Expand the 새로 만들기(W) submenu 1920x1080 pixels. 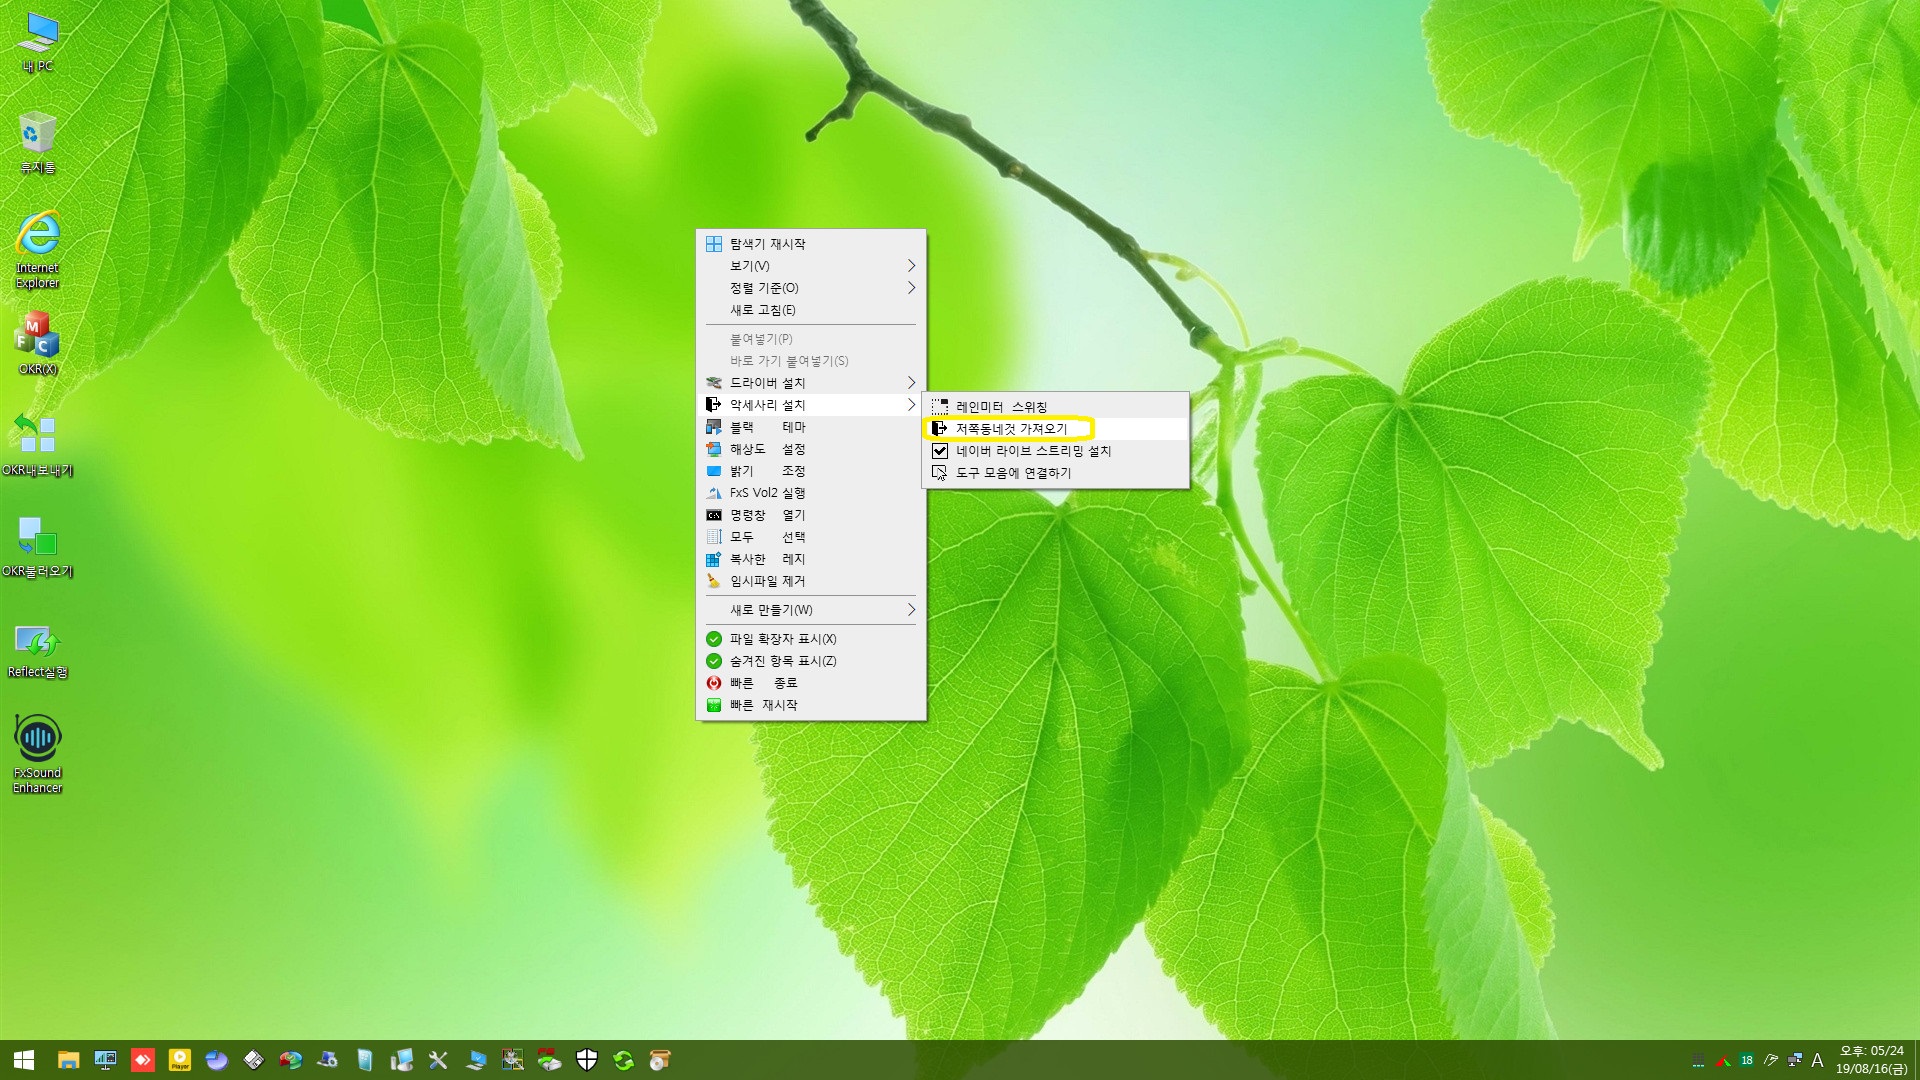pyautogui.click(x=811, y=610)
